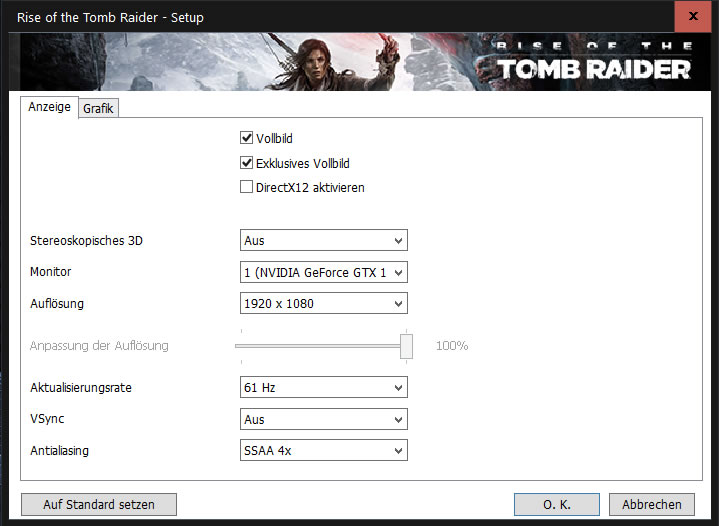Close the Setup window
Screen dimensions: 719x526
(x=693, y=17)
